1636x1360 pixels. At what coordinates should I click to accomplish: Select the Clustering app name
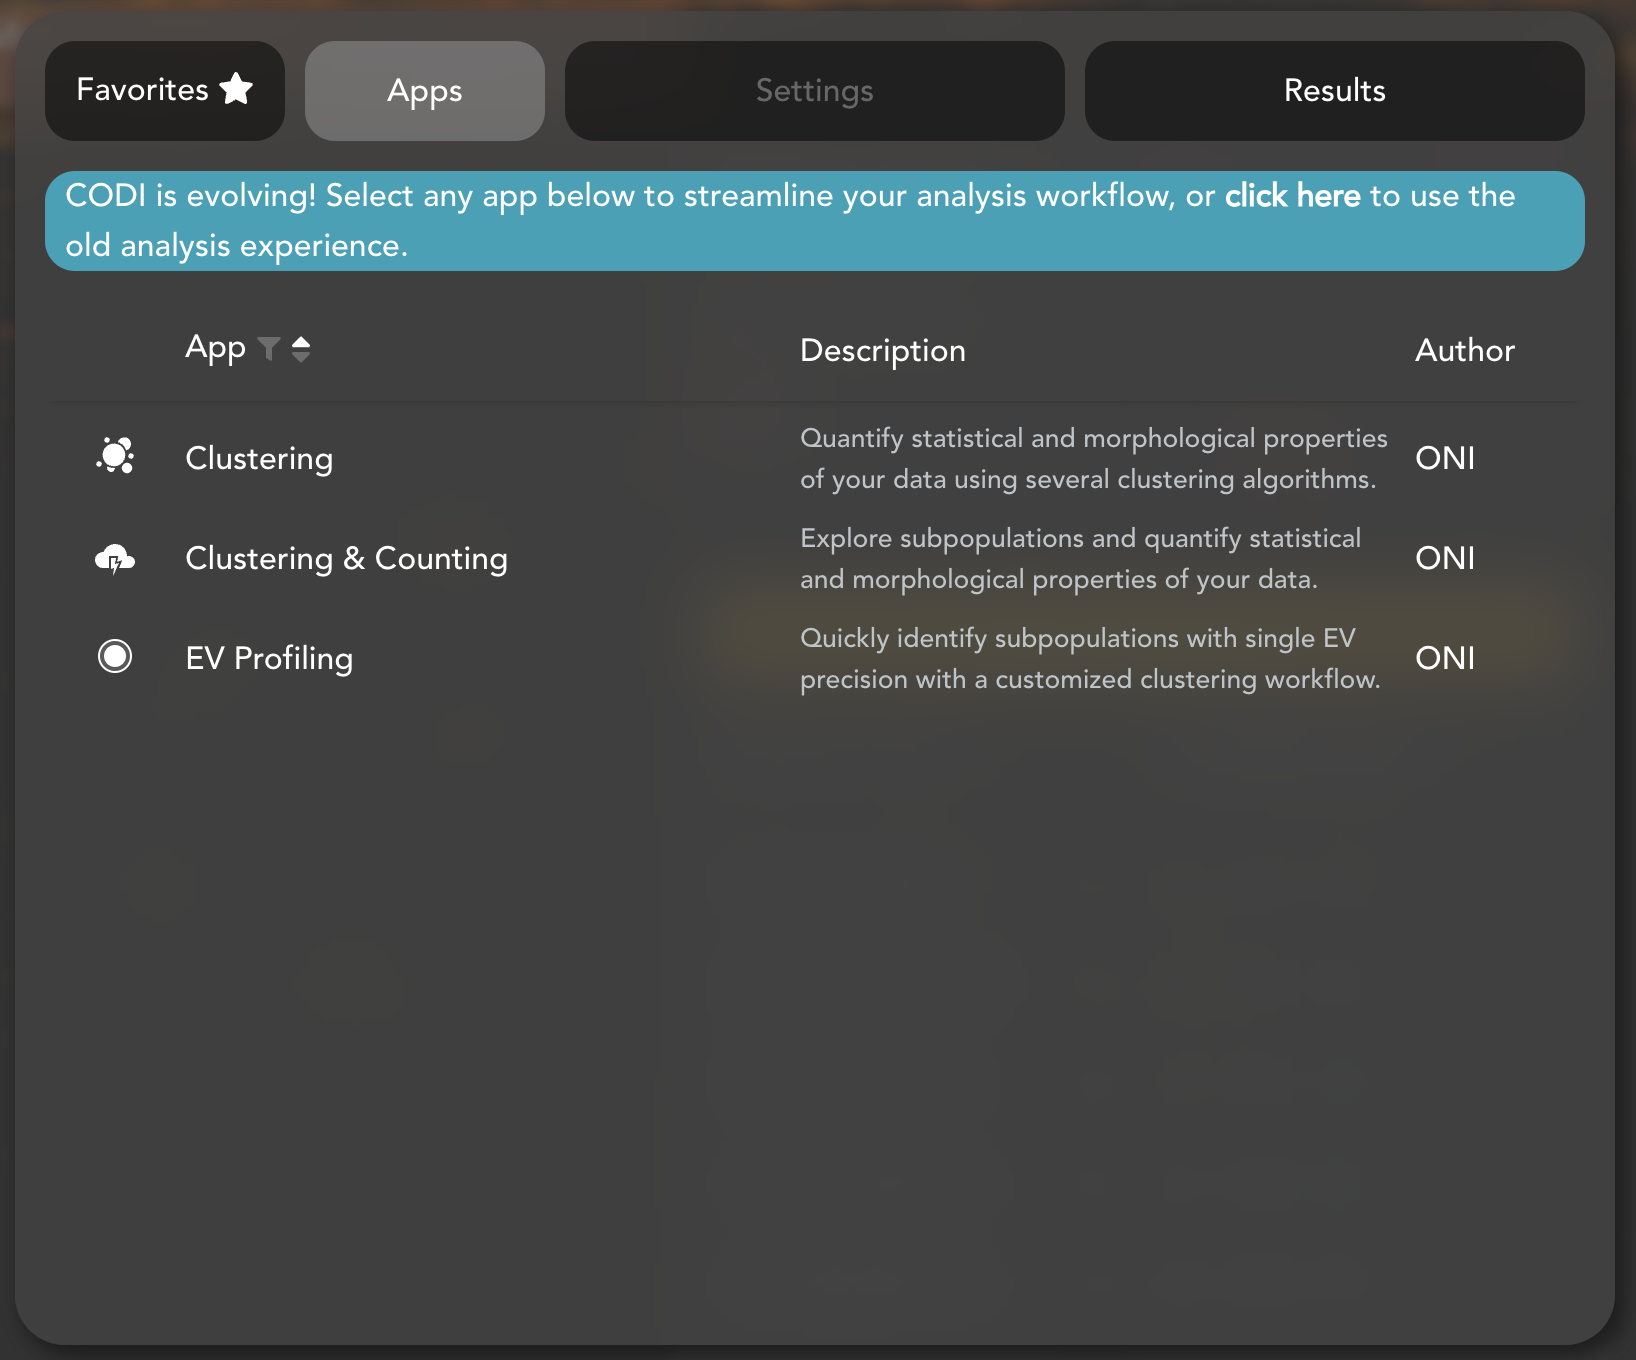[260, 458]
